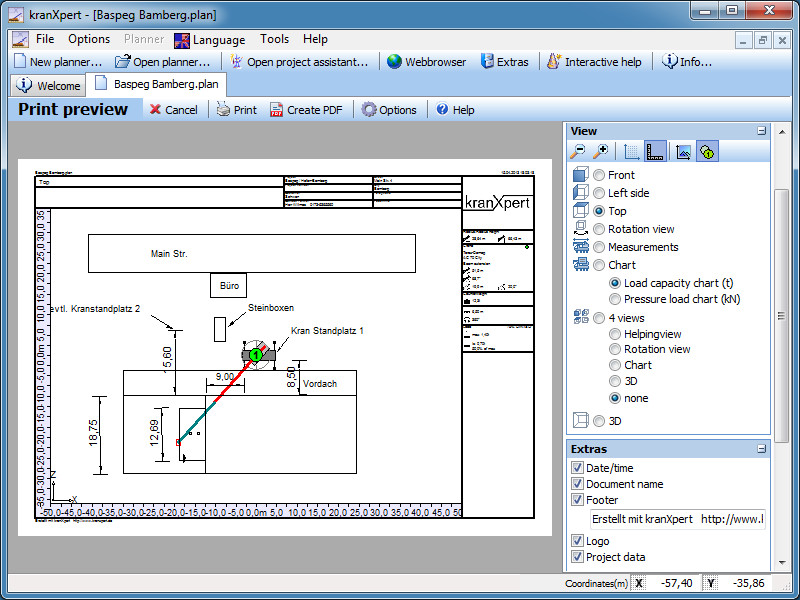Disable the Logo checkbox
Image resolution: width=800 pixels, height=600 pixels.
[577, 541]
